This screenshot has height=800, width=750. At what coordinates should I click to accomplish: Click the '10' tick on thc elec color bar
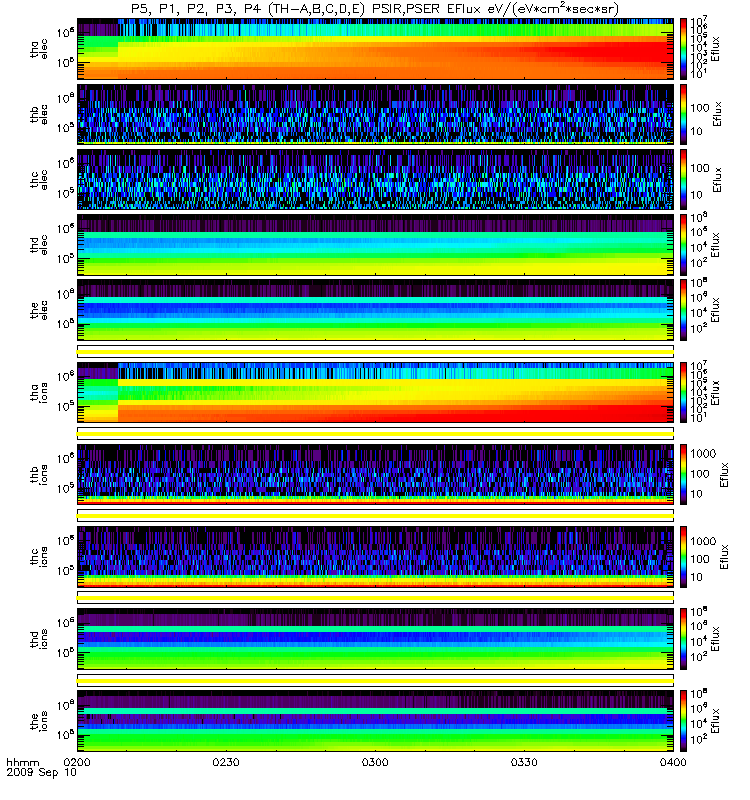697,195
